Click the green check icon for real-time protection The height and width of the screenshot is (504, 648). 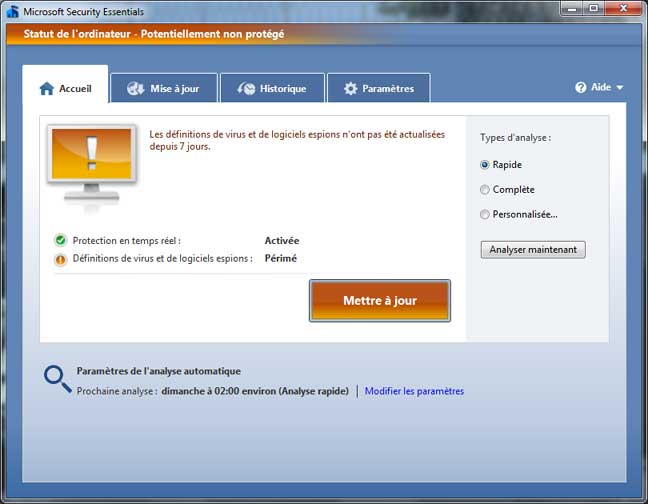pos(60,240)
